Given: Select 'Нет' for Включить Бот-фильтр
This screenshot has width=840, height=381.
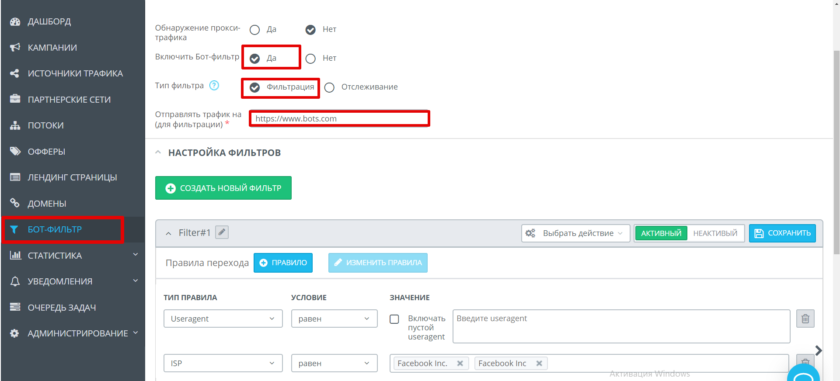Looking at the screenshot, I should click(x=311, y=58).
